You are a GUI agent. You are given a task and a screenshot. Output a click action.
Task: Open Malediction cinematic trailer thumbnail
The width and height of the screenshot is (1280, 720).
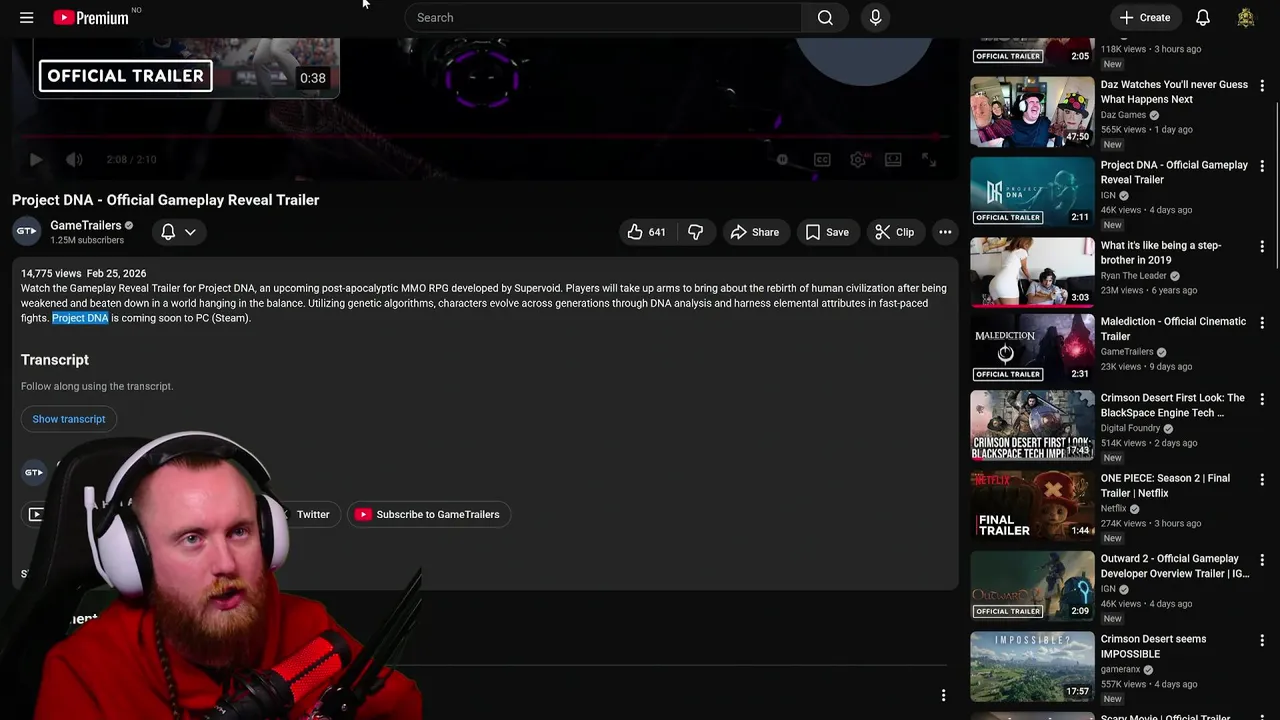tap(1032, 348)
